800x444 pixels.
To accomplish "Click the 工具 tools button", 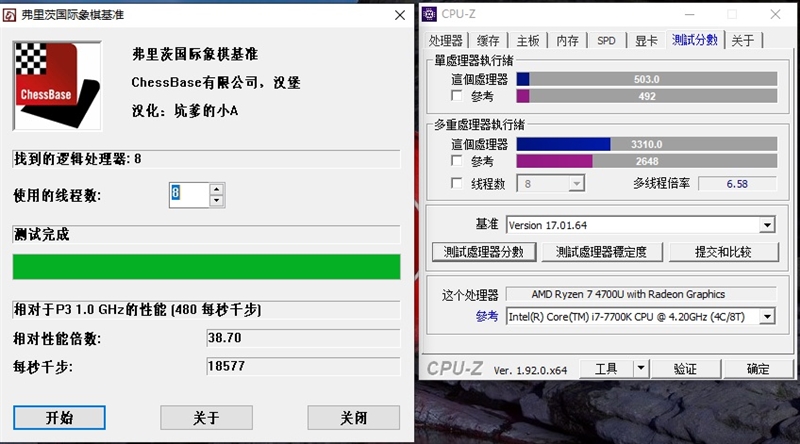I will 606,368.
